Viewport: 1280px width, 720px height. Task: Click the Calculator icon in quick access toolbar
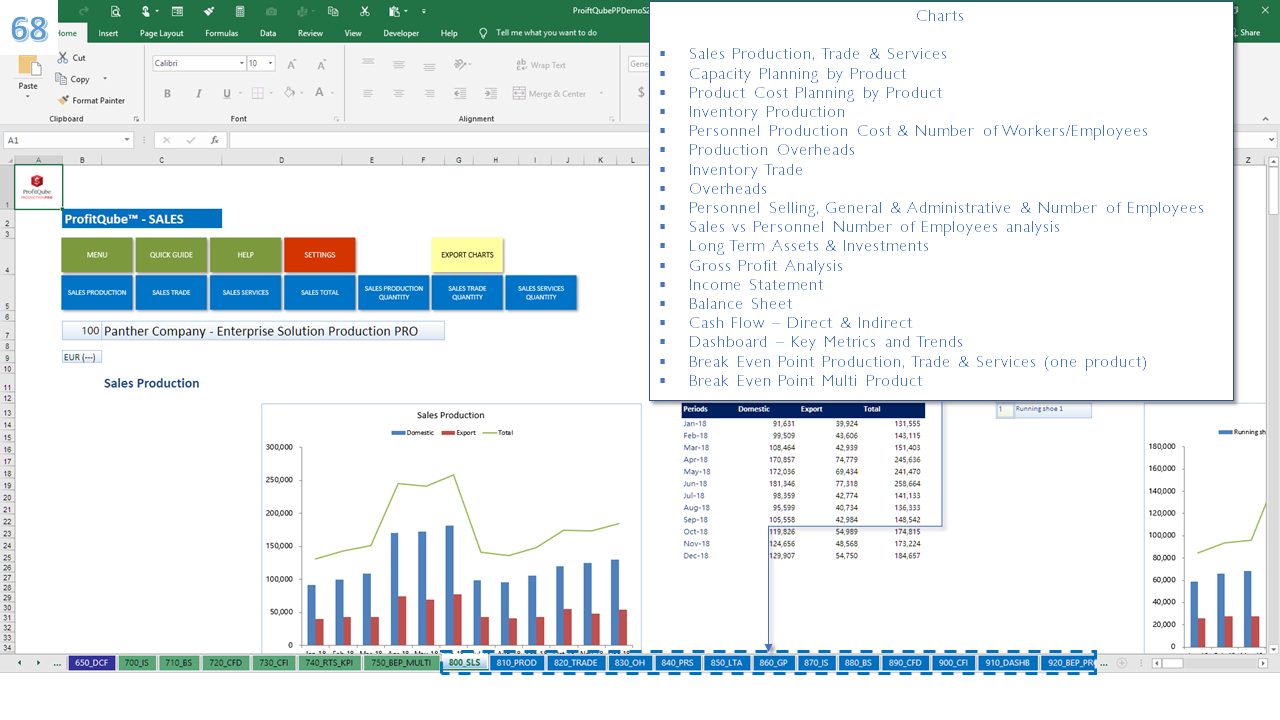click(240, 11)
